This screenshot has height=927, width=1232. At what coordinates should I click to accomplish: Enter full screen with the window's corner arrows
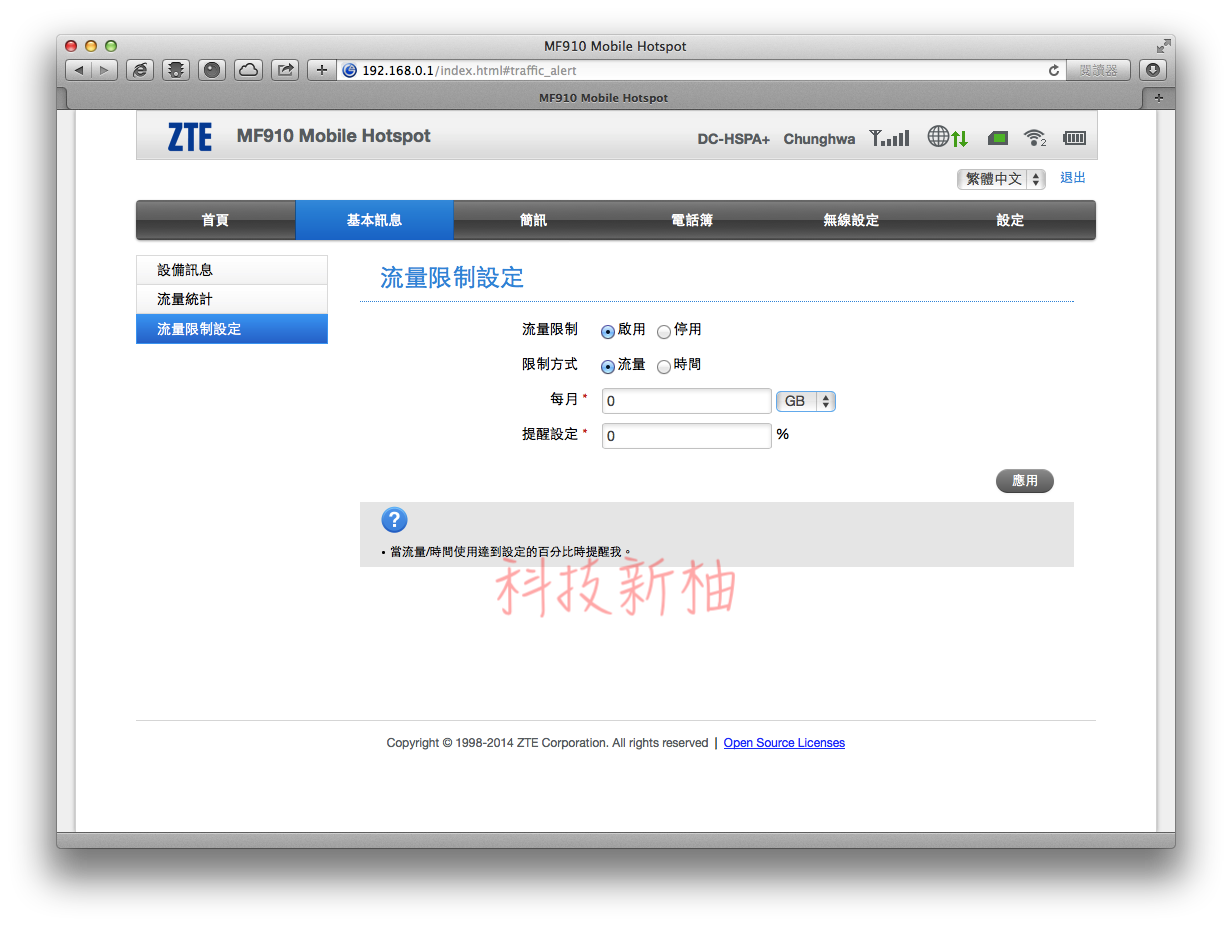(1163, 46)
